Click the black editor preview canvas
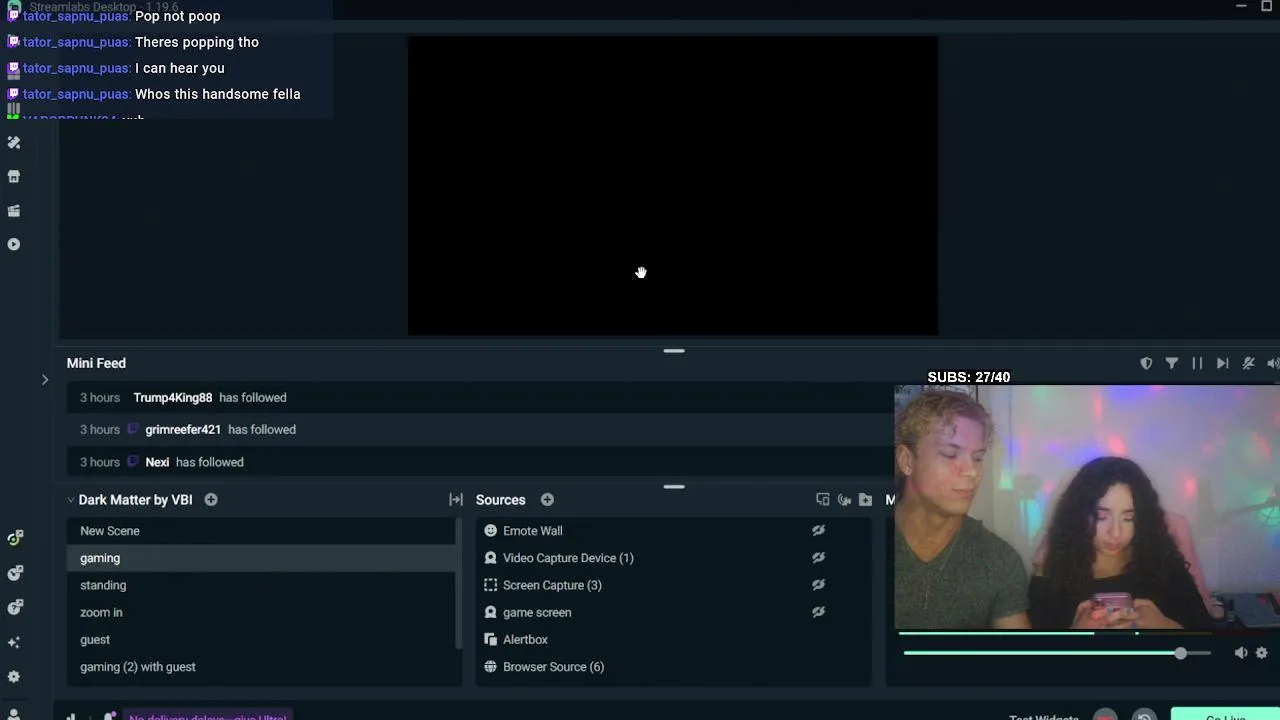Screen dimensions: 1280x720 point(673,186)
